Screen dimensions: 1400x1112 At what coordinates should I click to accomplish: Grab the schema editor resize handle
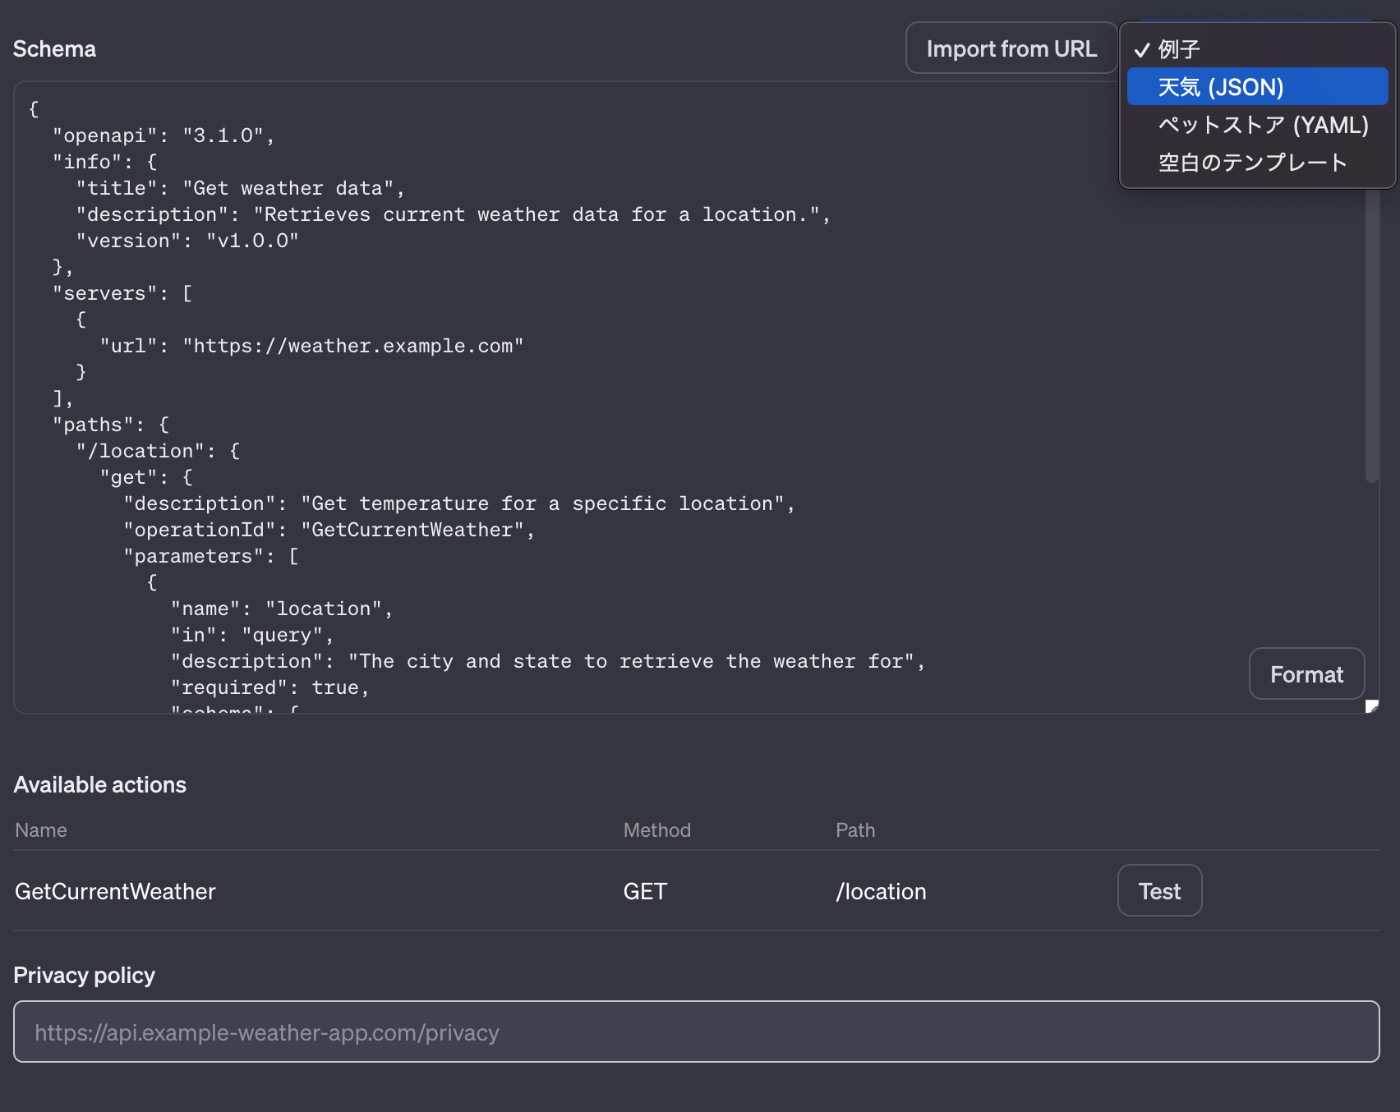coord(1372,706)
